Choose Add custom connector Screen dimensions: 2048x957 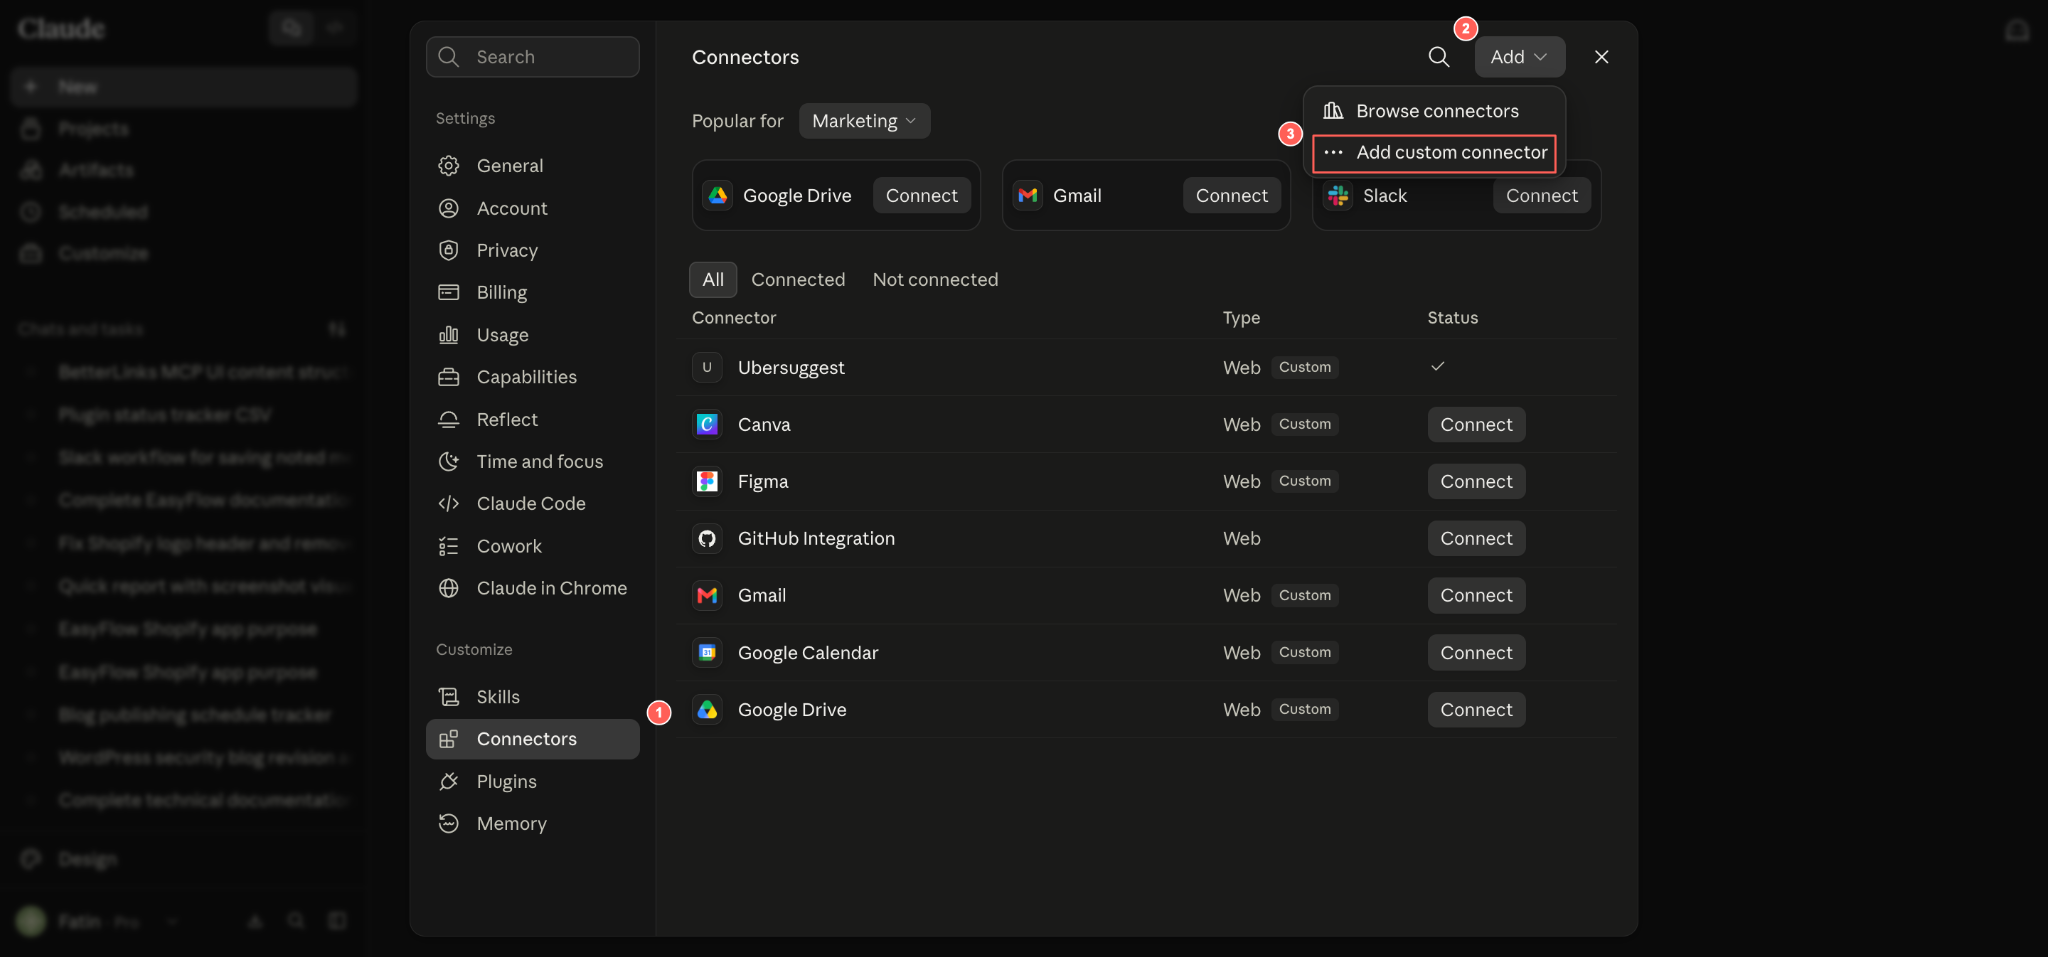coord(1434,152)
